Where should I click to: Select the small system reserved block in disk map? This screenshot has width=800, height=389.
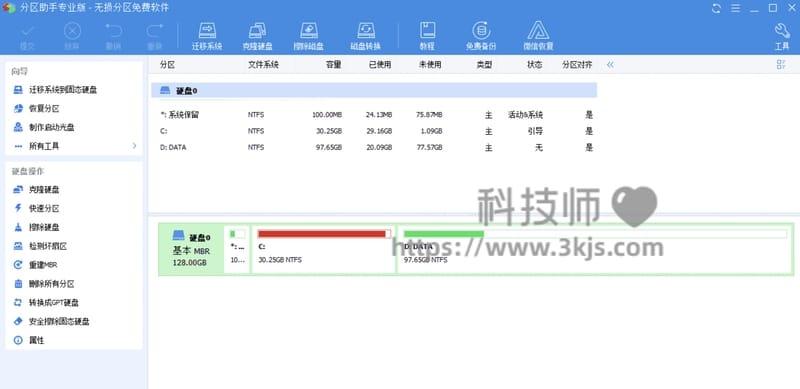click(237, 249)
